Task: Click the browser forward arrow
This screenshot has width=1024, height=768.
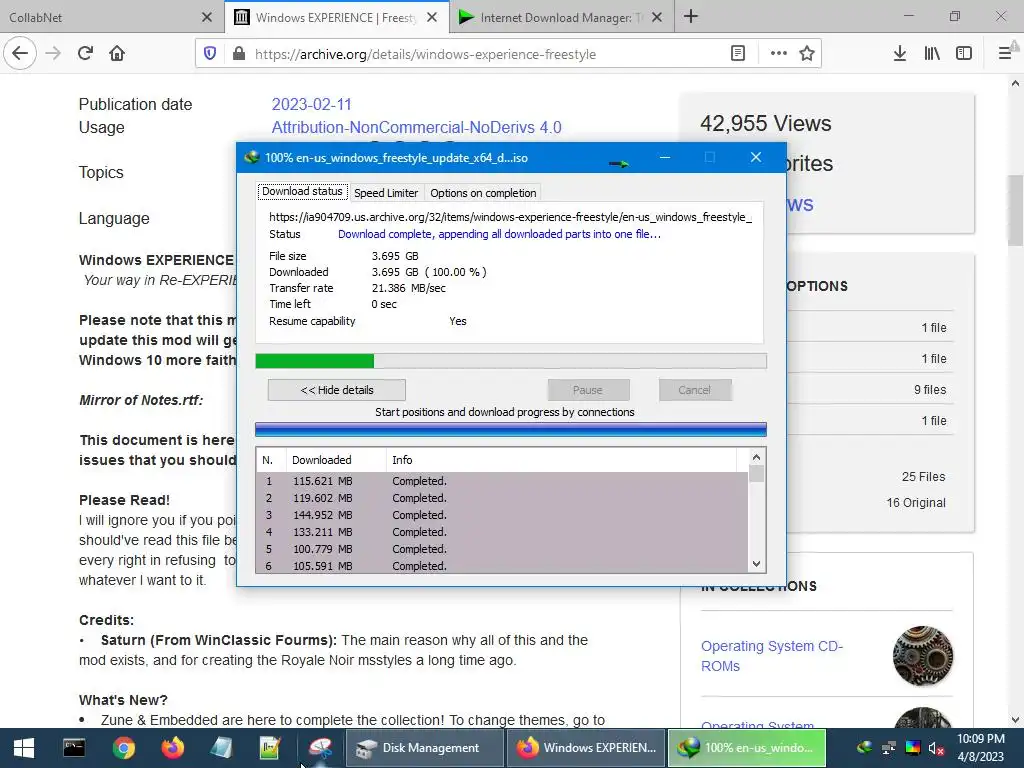Action: (x=53, y=54)
